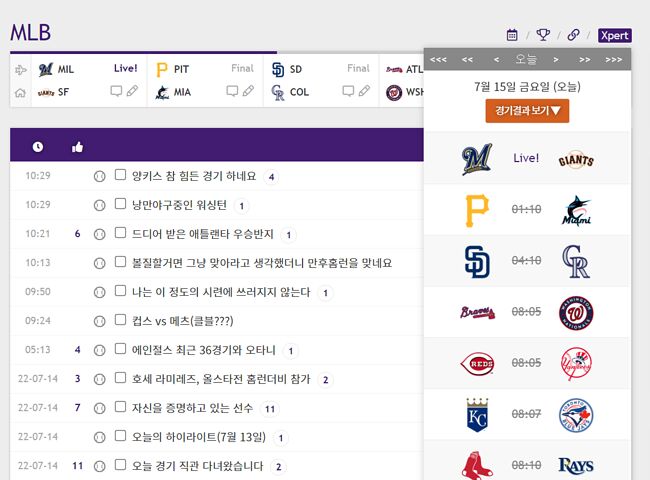
Task: Check the box for '나는 이 정도의 시련에' post
Action: coord(120,291)
